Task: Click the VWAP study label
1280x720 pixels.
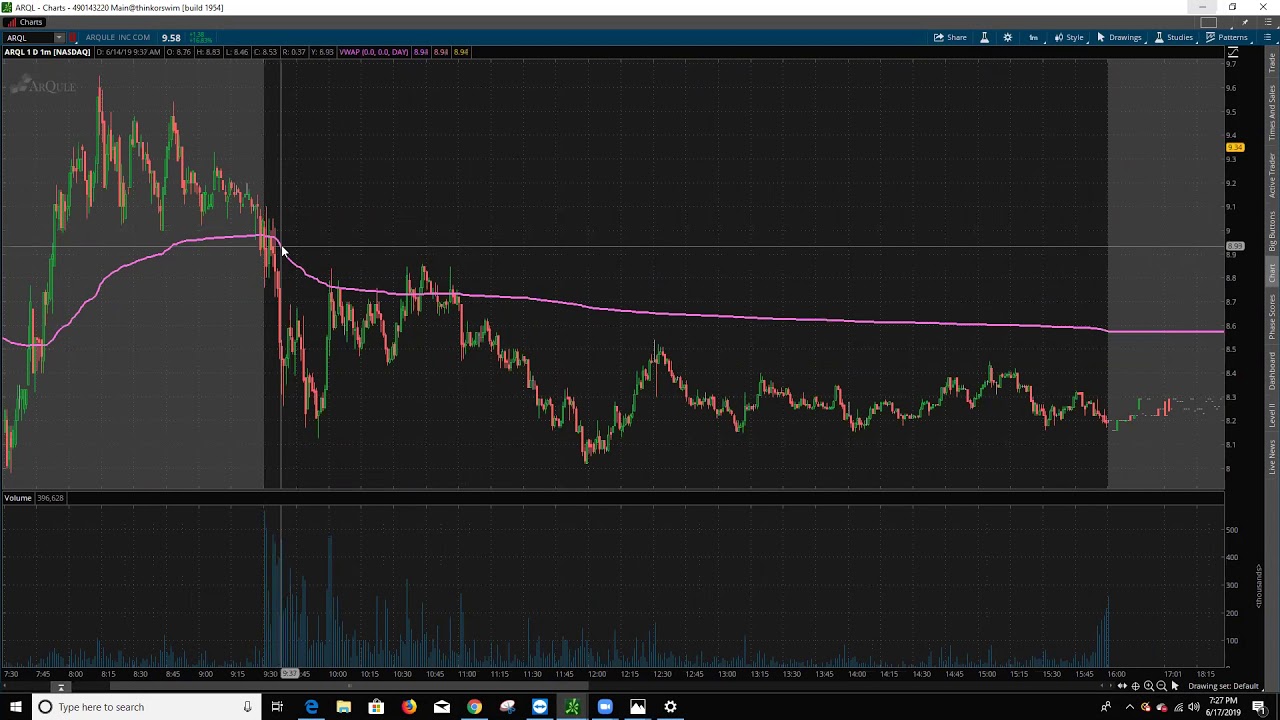Action: click(374, 52)
